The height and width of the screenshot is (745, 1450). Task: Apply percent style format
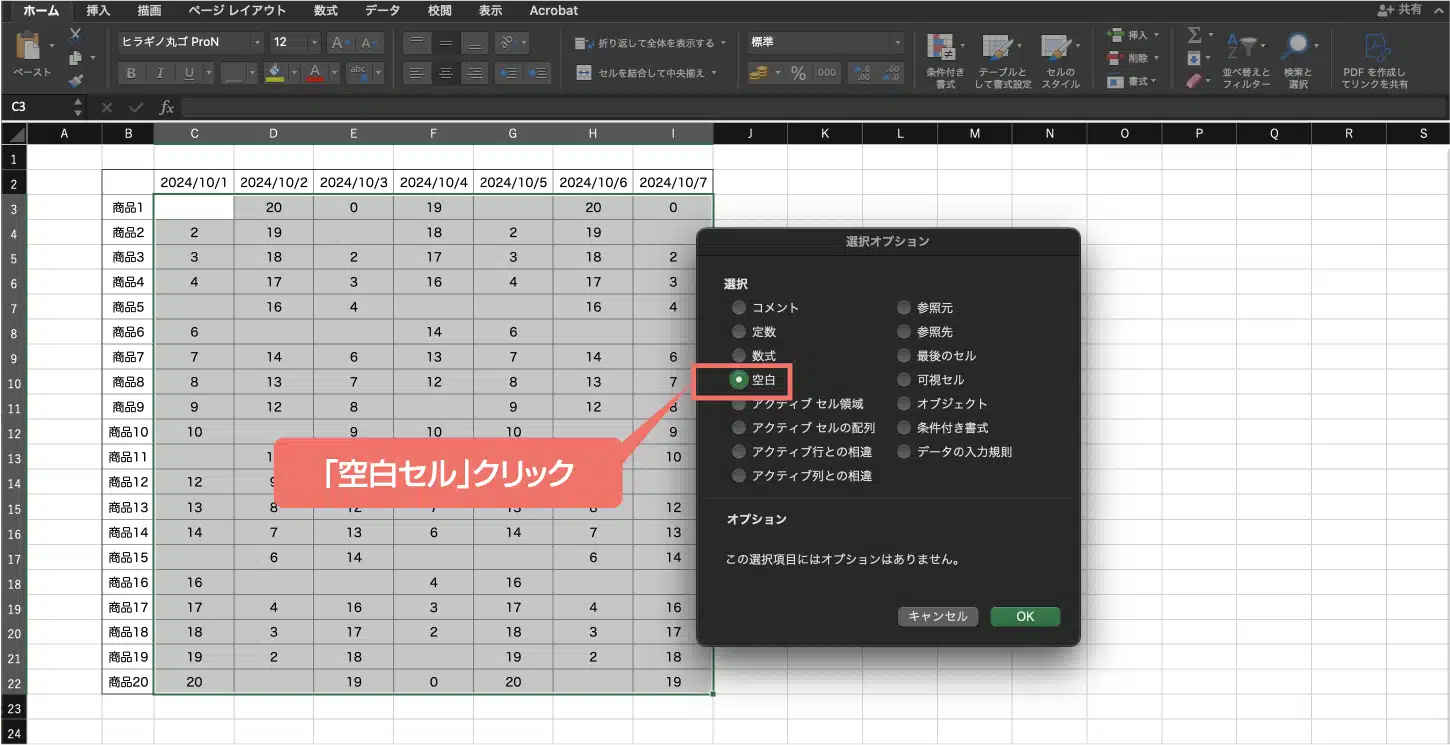798,73
